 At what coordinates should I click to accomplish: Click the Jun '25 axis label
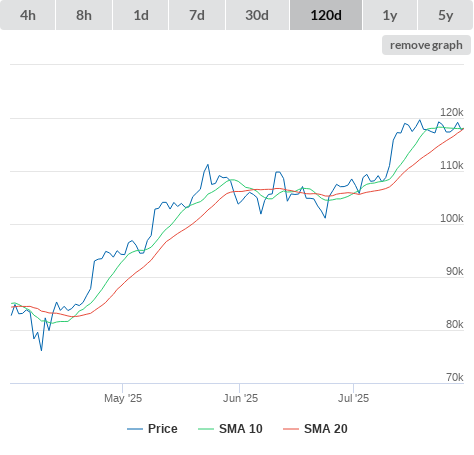pos(240,398)
